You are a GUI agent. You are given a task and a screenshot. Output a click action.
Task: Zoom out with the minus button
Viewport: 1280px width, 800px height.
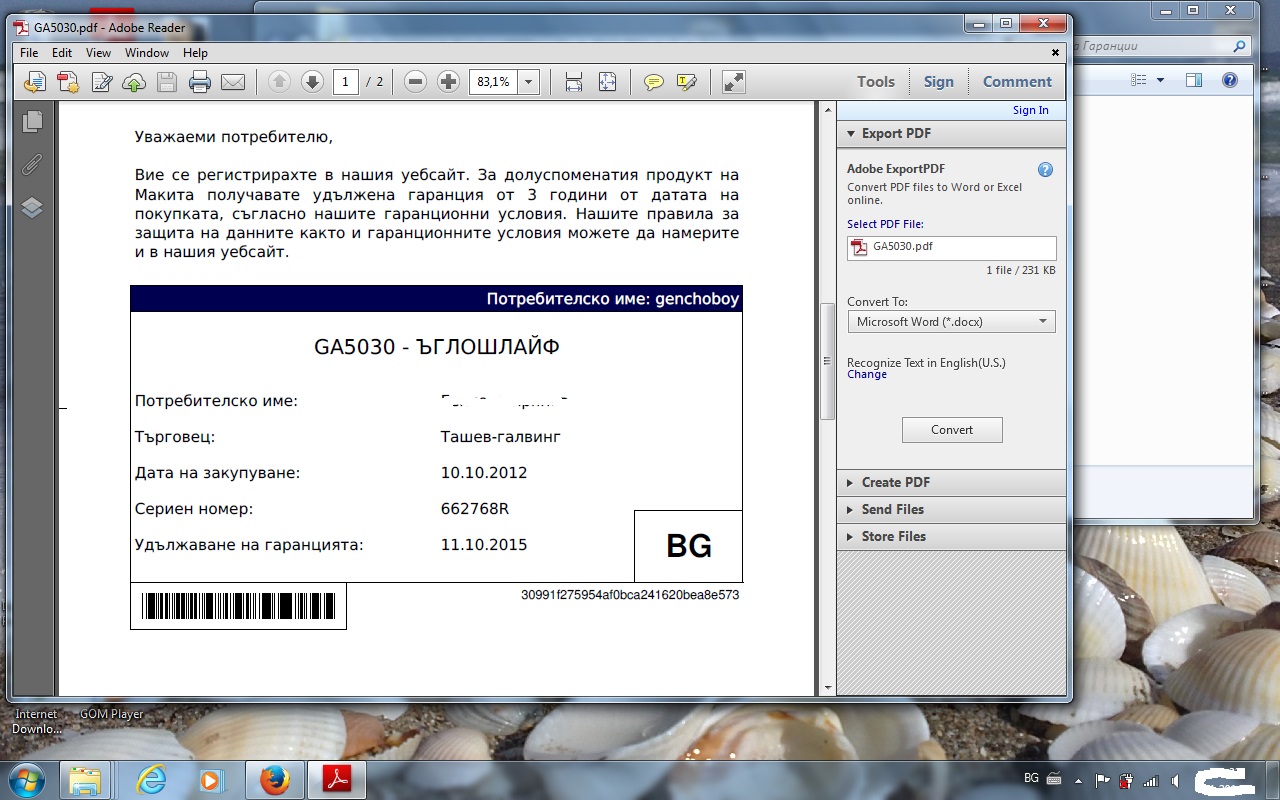416,82
